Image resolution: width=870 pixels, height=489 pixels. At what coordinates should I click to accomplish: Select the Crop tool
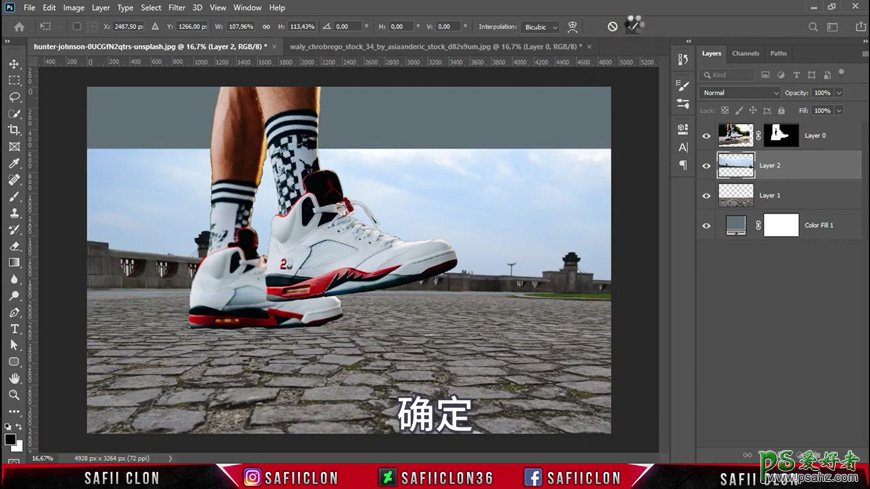pyautogui.click(x=14, y=130)
